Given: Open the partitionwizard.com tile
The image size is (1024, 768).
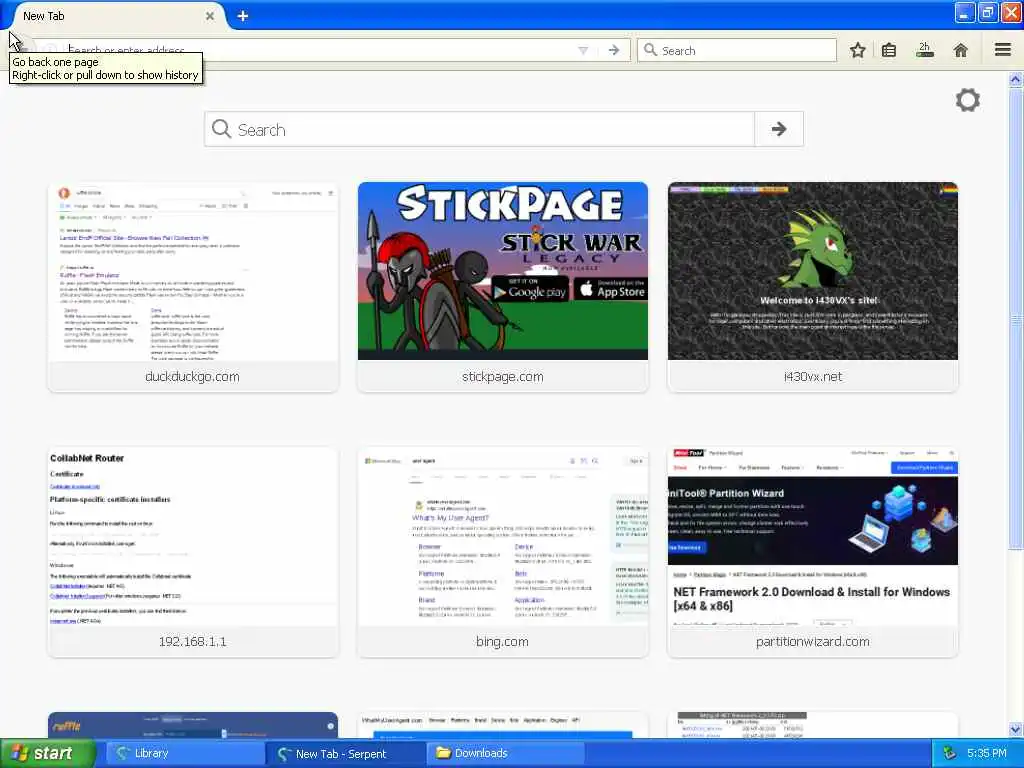Looking at the screenshot, I should [813, 552].
